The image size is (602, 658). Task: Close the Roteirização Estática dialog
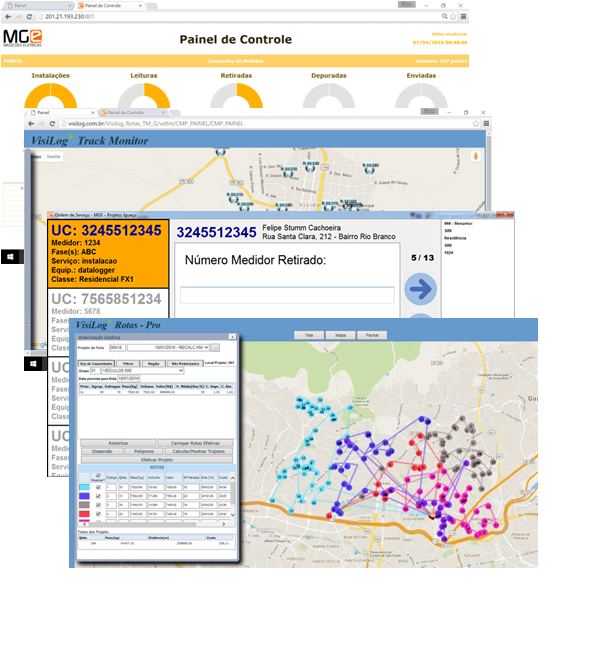point(232,337)
